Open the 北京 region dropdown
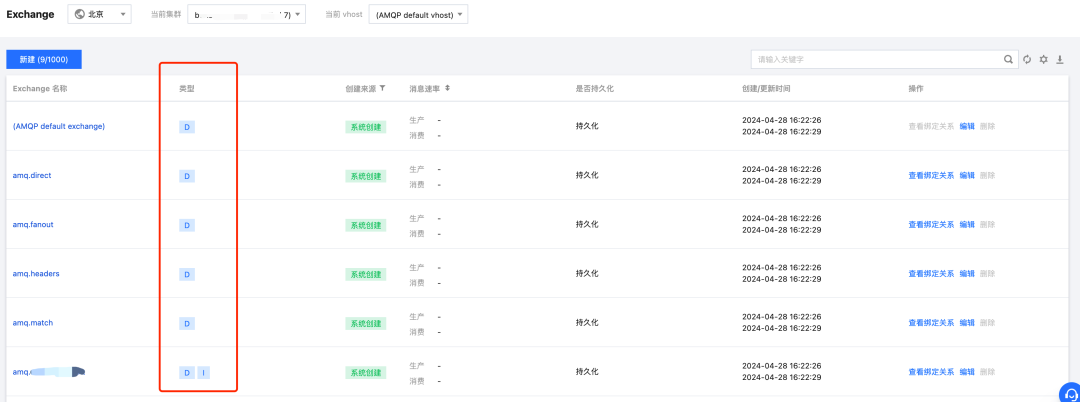The height and width of the screenshot is (402, 1080). (x=99, y=14)
